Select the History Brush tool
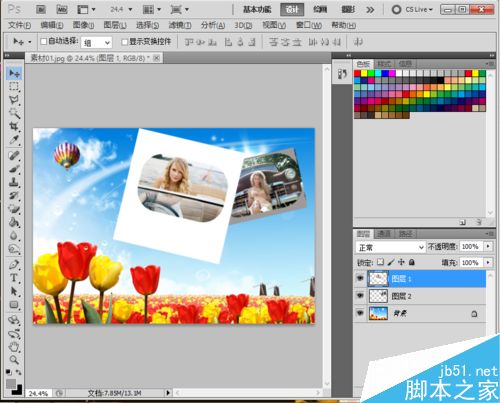The image size is (500, 403). [14, 196]
